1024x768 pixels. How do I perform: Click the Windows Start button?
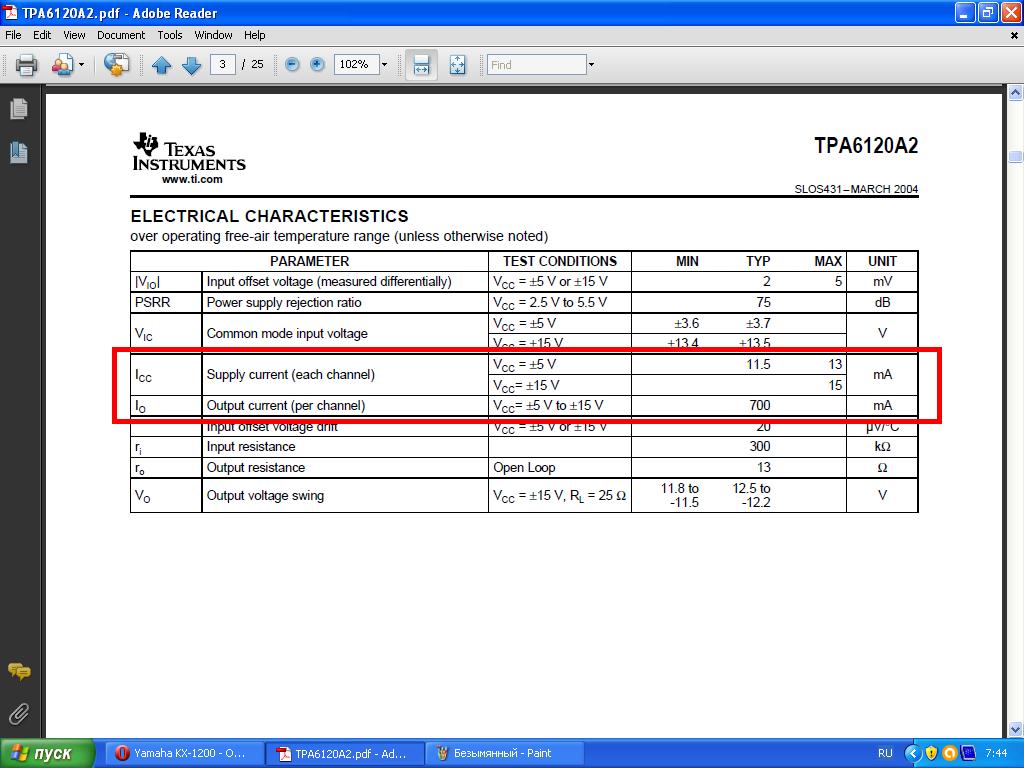(x=47, y=753)
